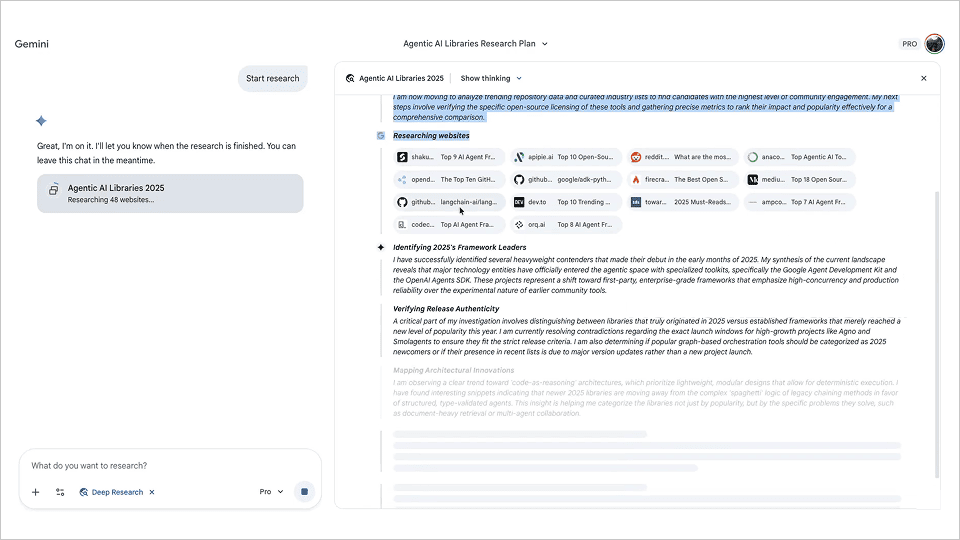Toggle the Show thinking dropdown

491,78
